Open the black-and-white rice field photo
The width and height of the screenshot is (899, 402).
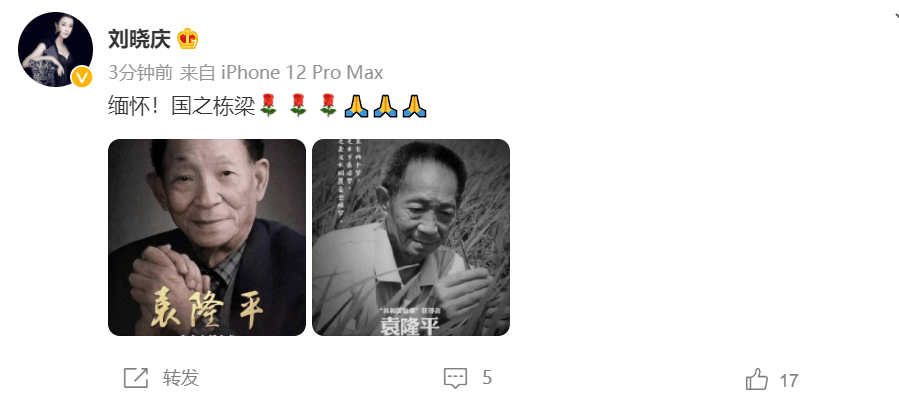point(411,237)
